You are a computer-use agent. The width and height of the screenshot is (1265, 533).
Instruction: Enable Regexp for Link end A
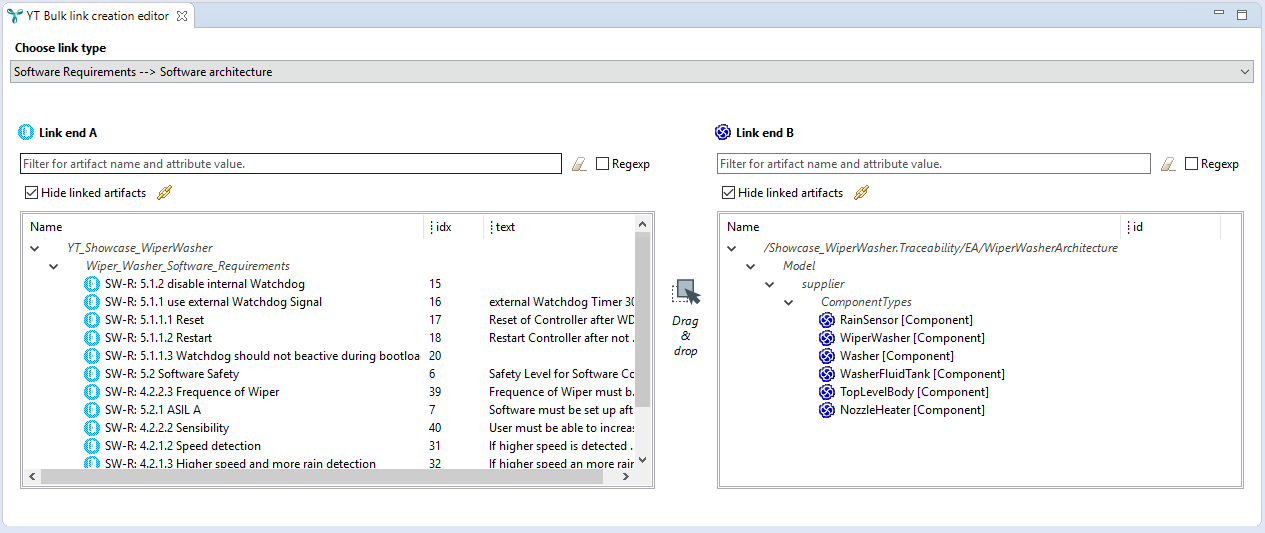(602, 164)
